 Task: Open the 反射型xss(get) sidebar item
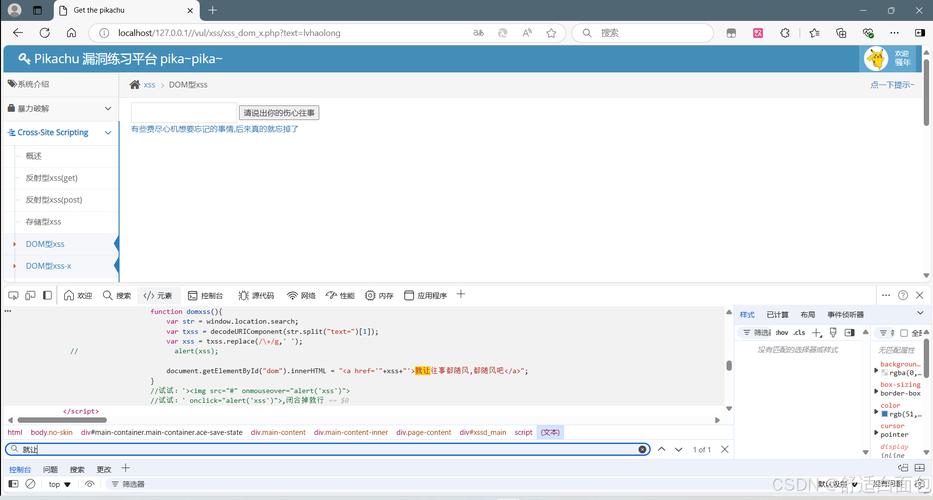click(51, 178)
